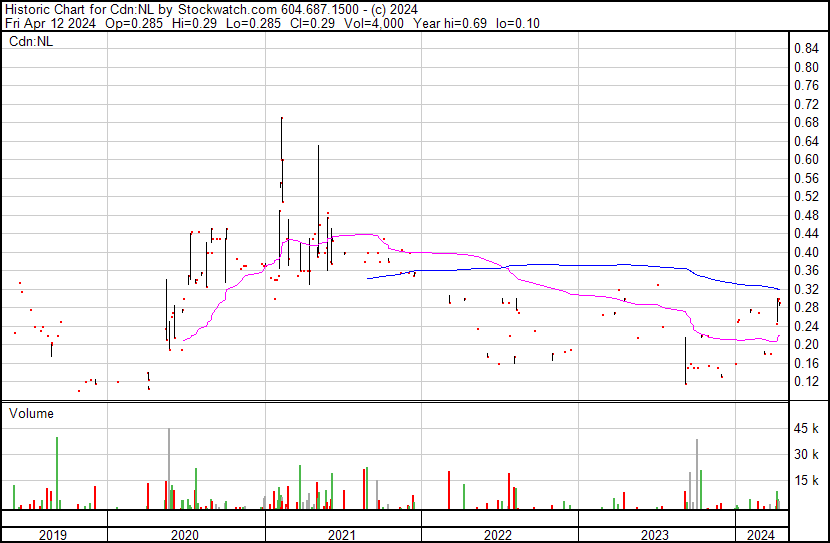The height and width of the screenshot is (543, 830).
Task: Click the 0.64 price axis label
Action: coord(806,141)
